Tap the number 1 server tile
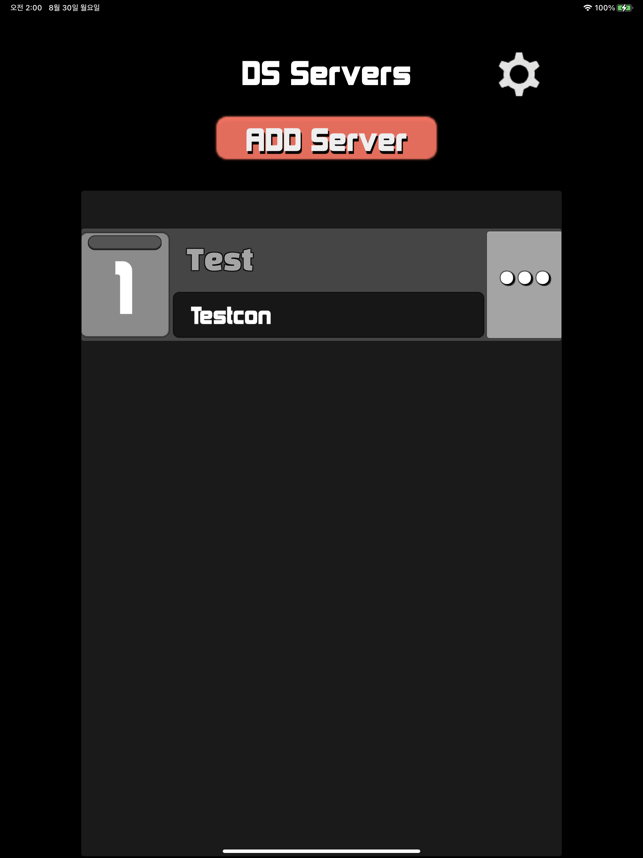Viewport: 643px width, 858px height. coord(125,285)
